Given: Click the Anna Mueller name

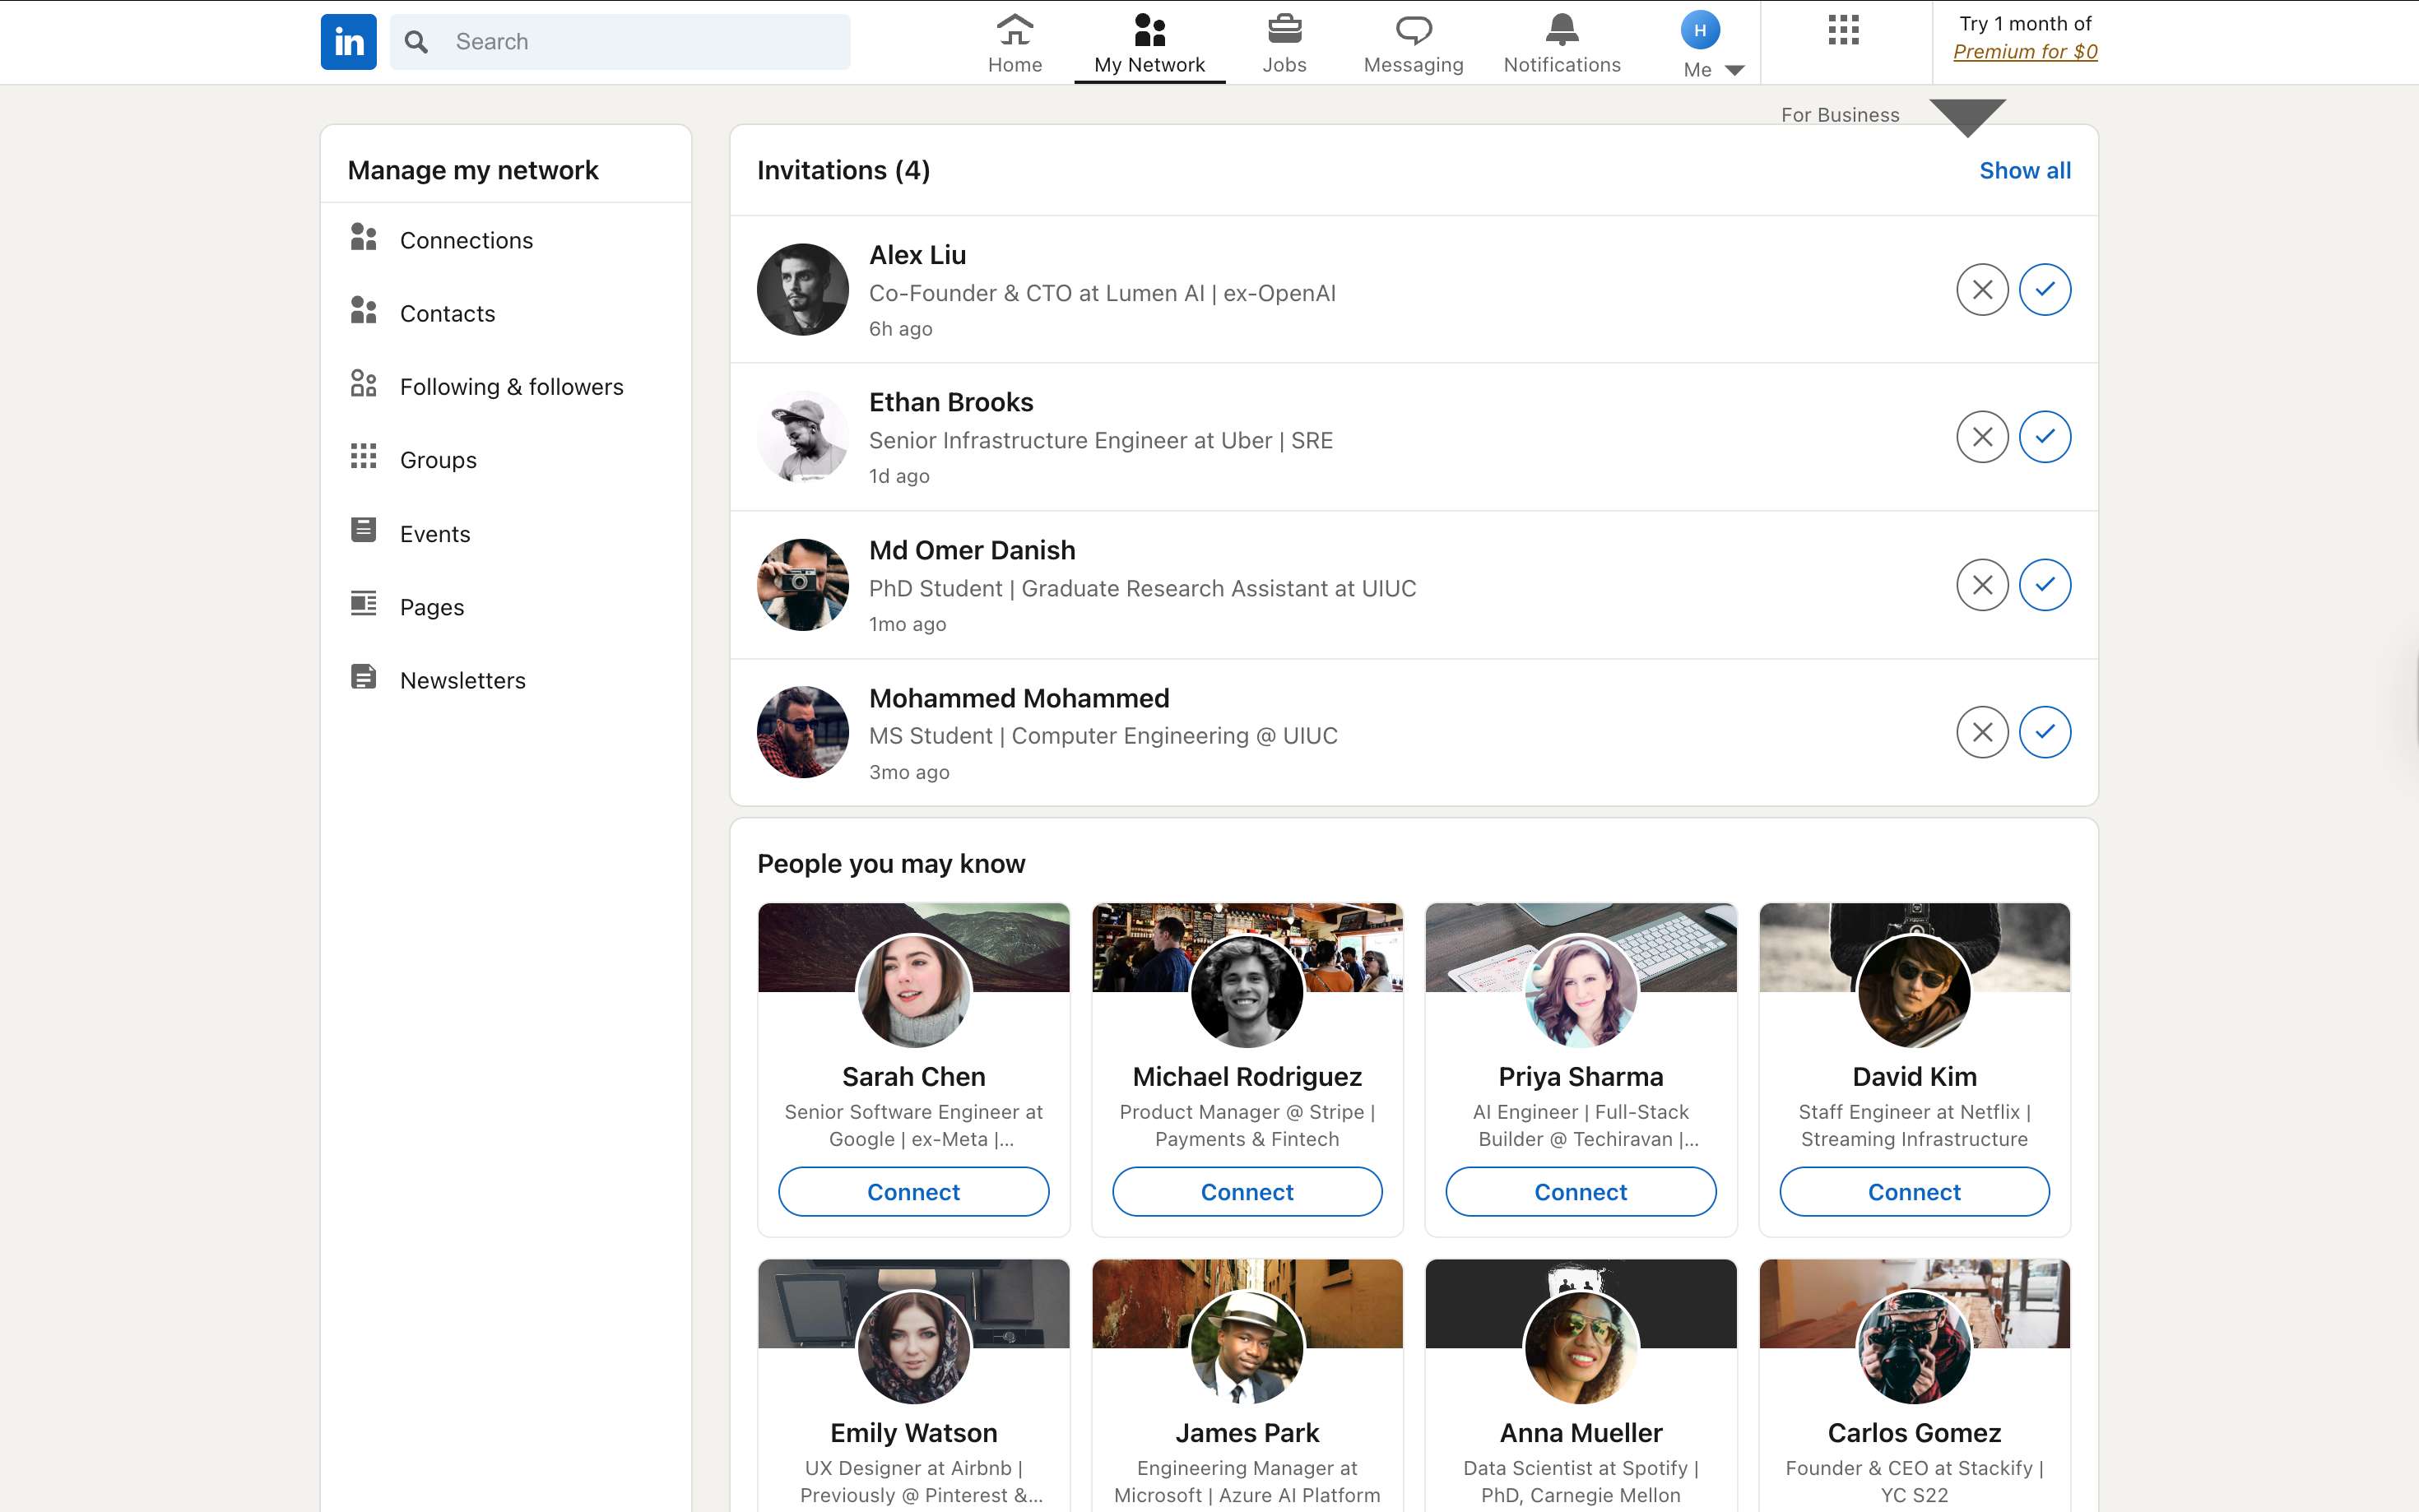Looking at the screenshot, I should [1580, 1433].
